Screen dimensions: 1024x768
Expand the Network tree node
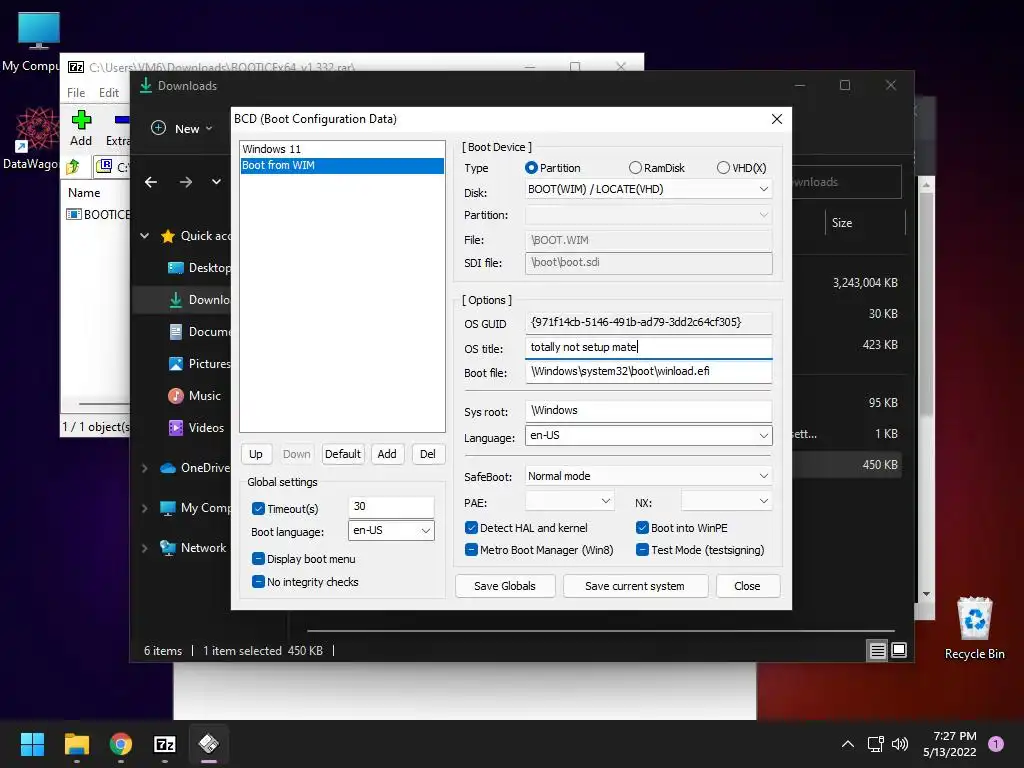(144, 548)
